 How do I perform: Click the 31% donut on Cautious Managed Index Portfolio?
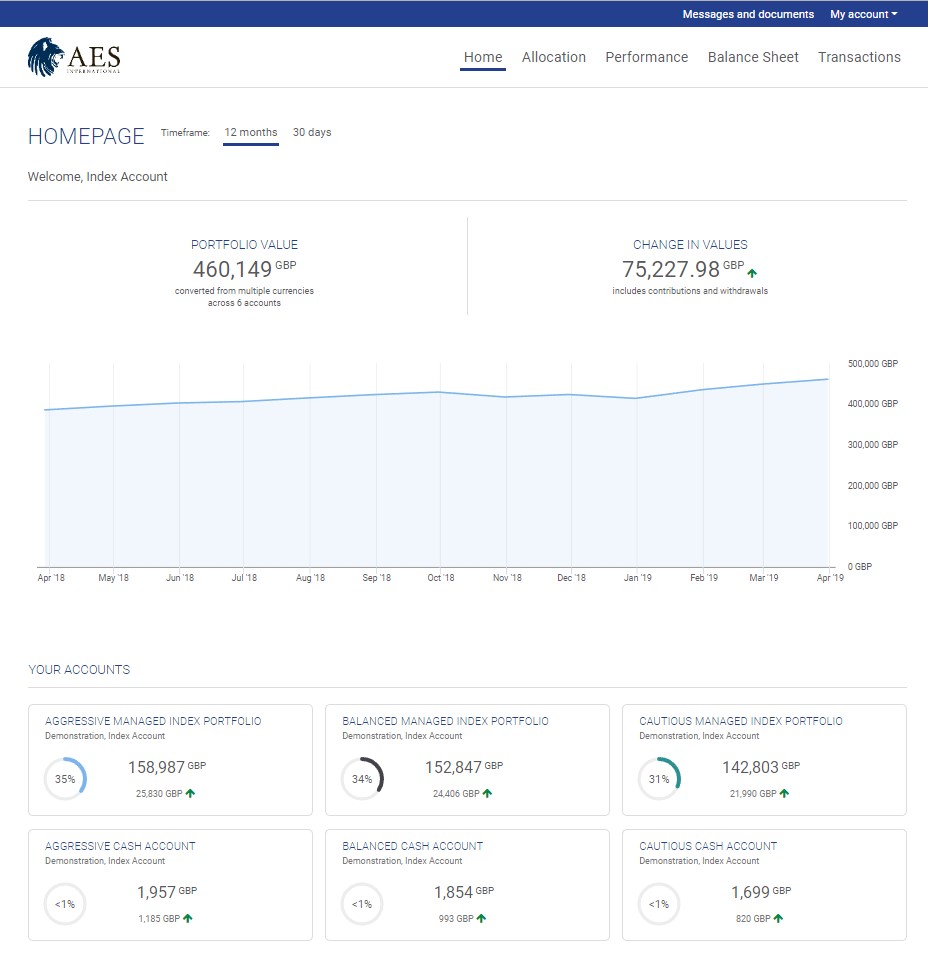[x=659, y=778]
